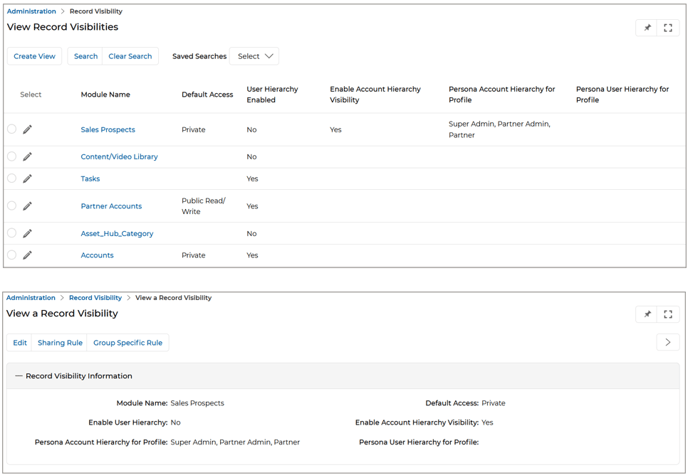Screen dimensions: 688x475
Task: Choose the Accounts row radio button
Action: click(x=12, y=255)
